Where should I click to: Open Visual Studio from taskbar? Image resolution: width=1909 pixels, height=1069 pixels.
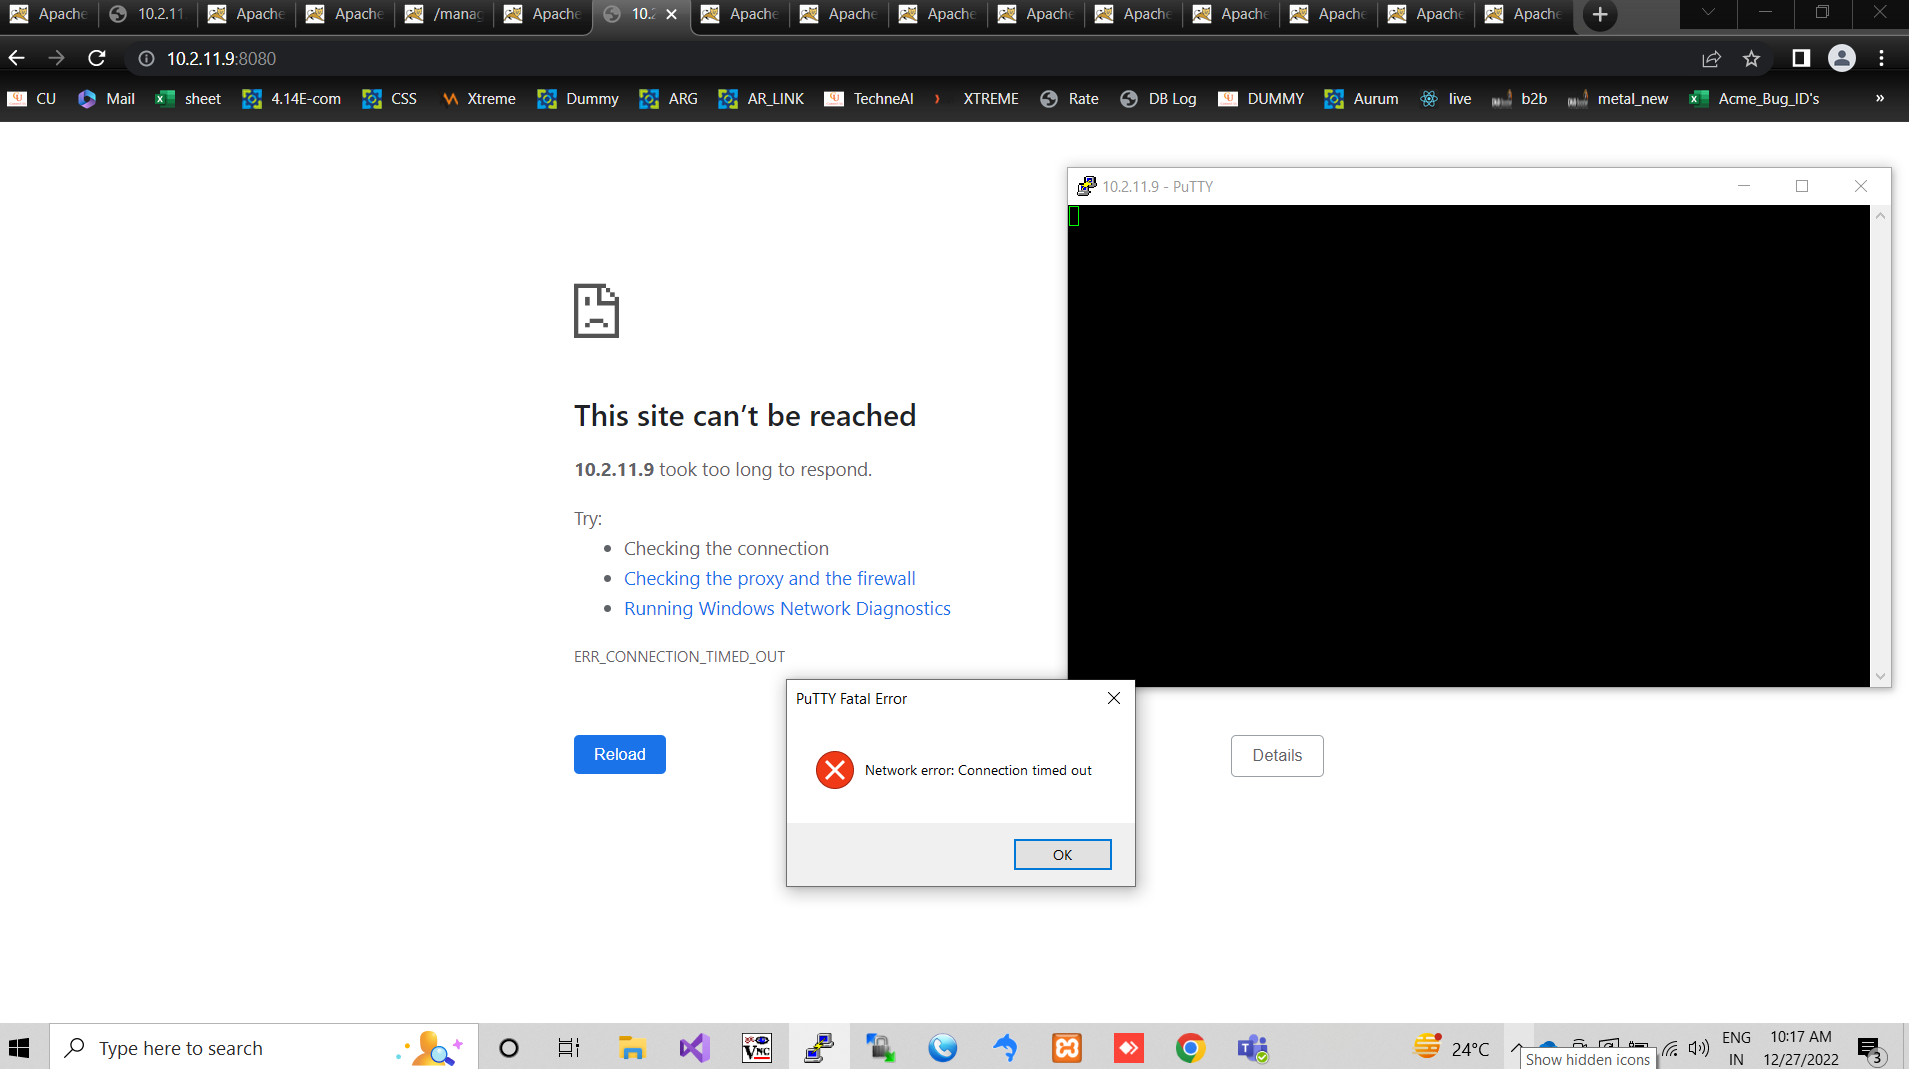[x=694, y=1047]
